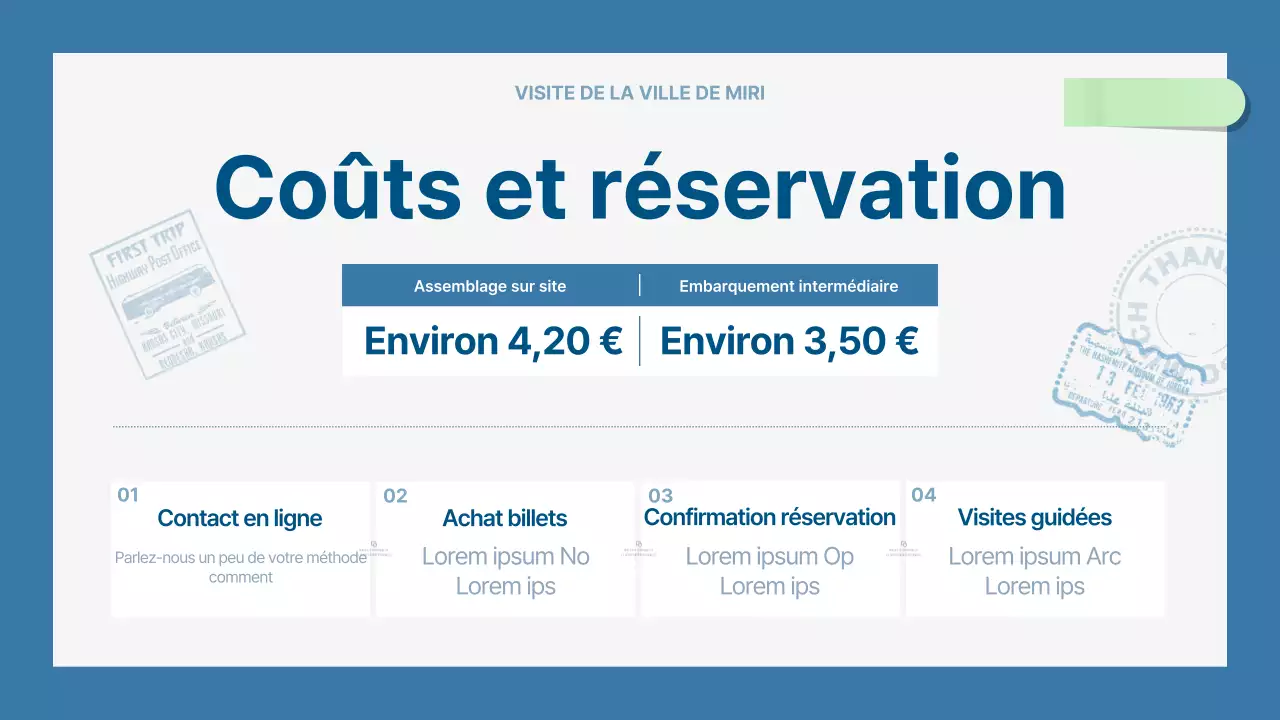This screenshot has height=720, width=1280.
Task: Select the "Parlez-nous un peu" description text
Action: pos(240,567)
